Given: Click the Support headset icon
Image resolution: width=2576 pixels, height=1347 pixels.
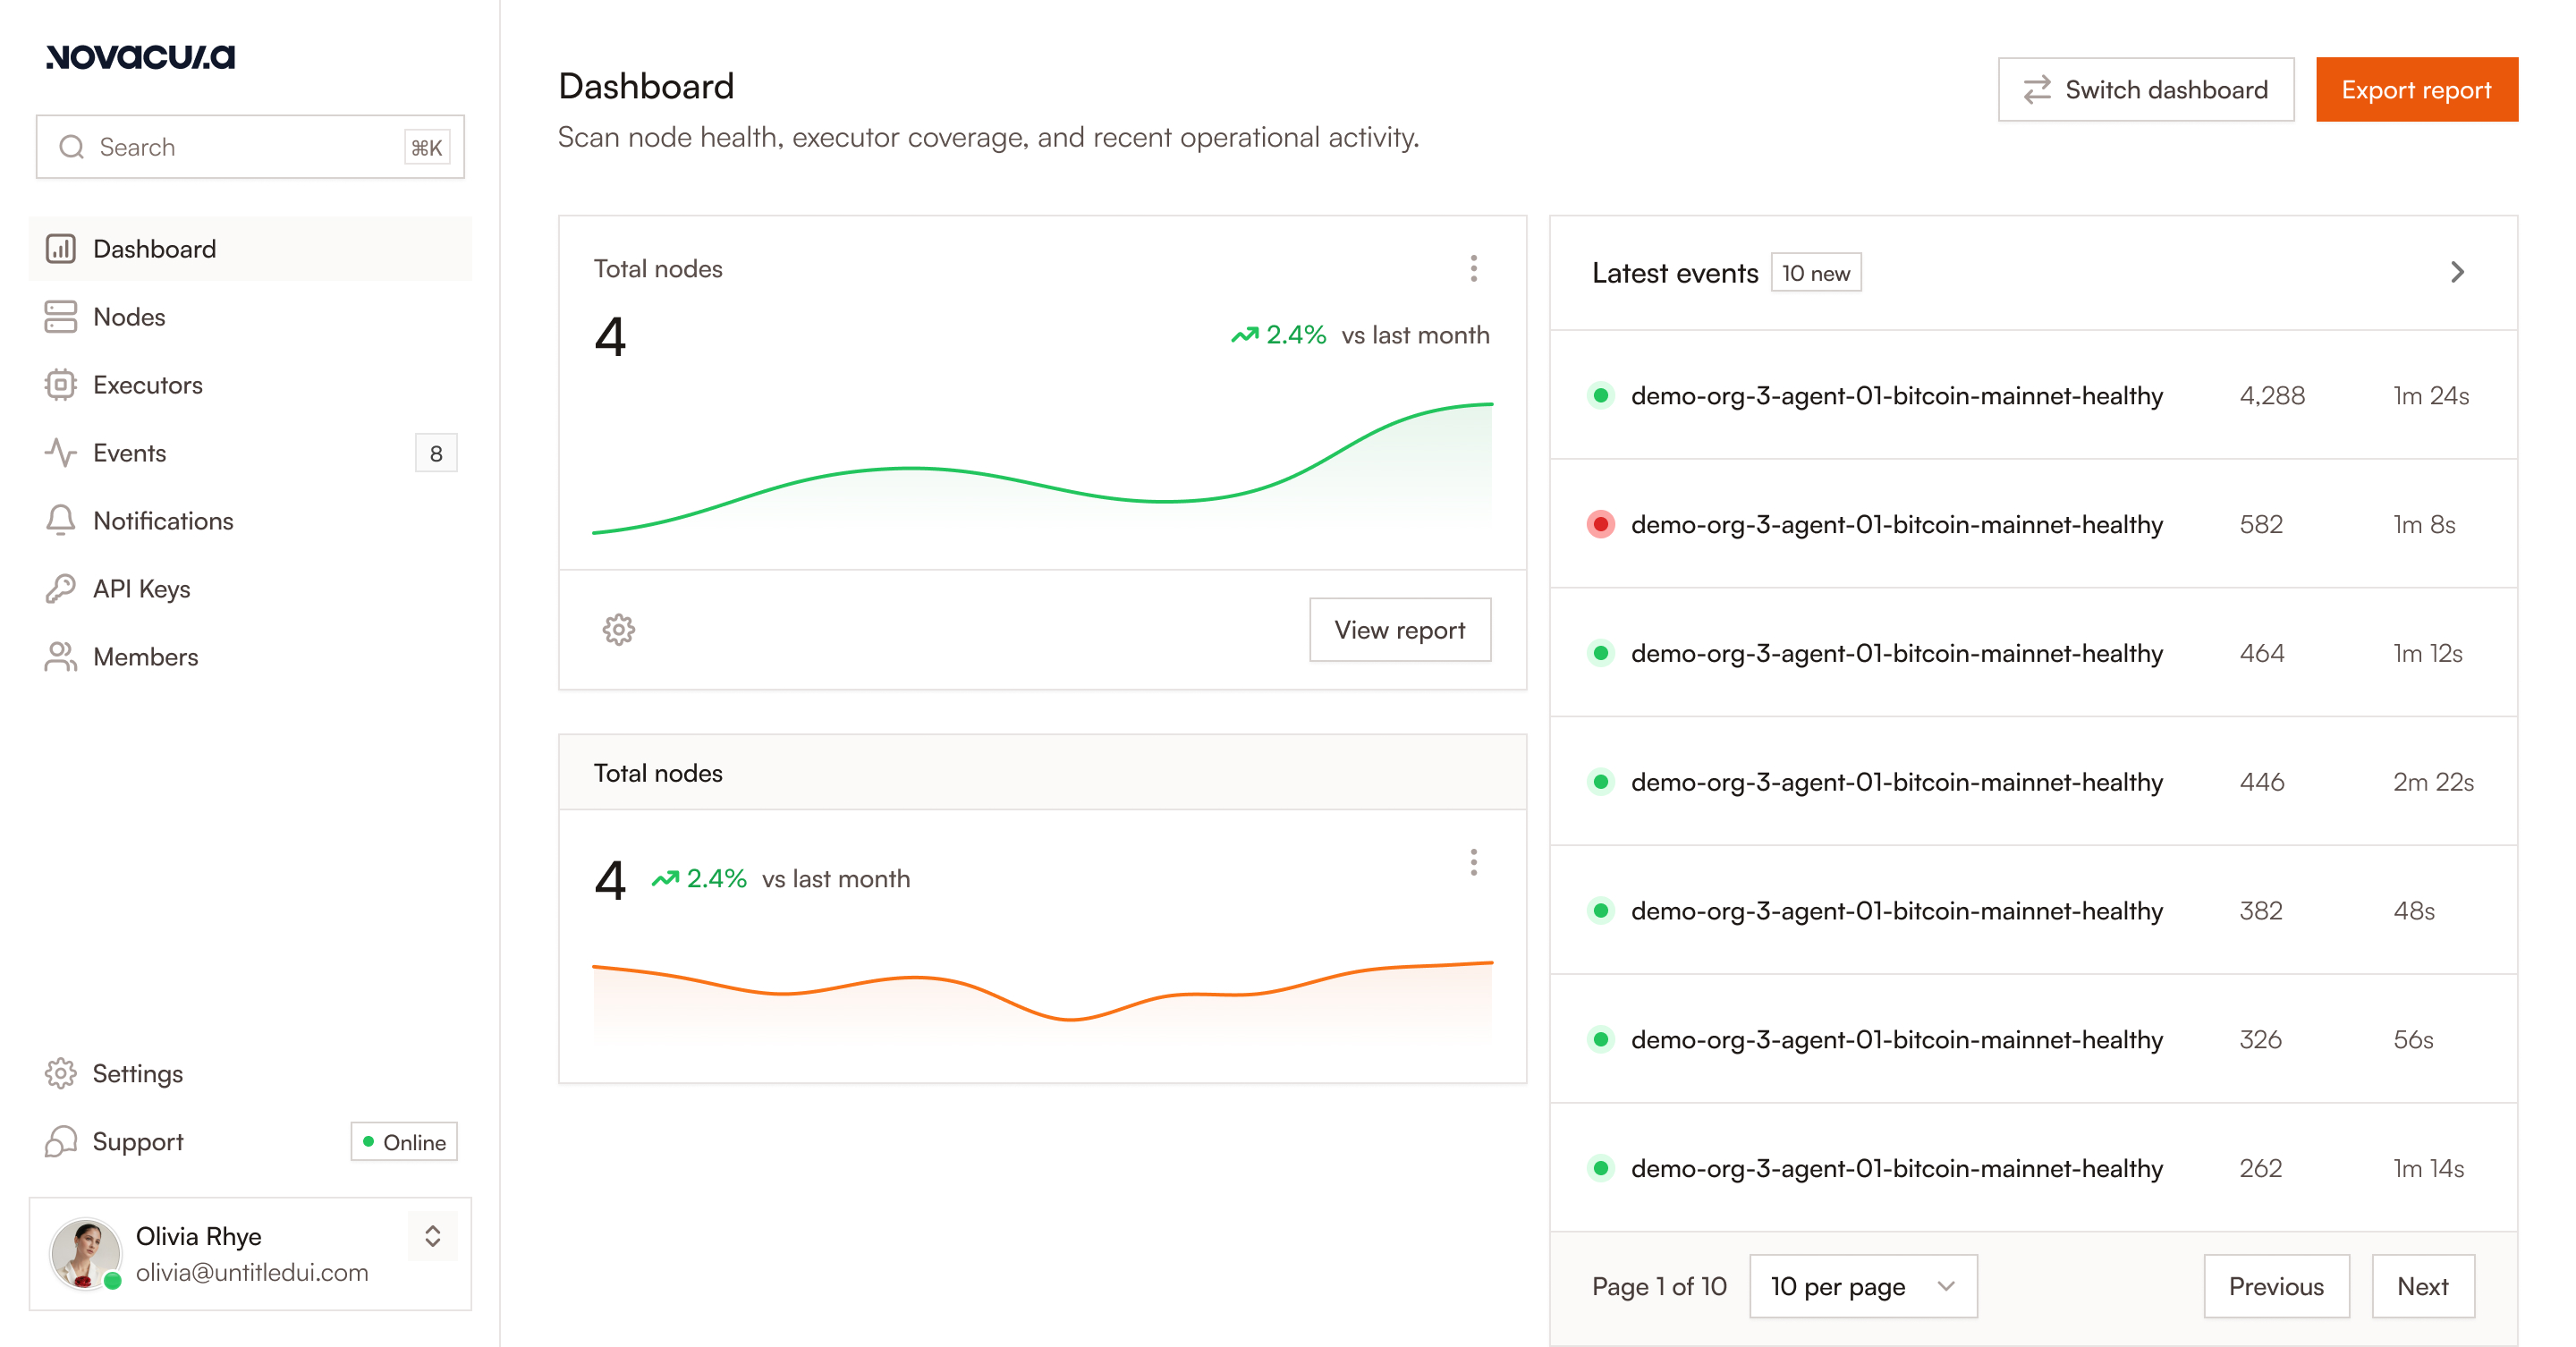Looking at the screenshot, I should [60, 1141].
